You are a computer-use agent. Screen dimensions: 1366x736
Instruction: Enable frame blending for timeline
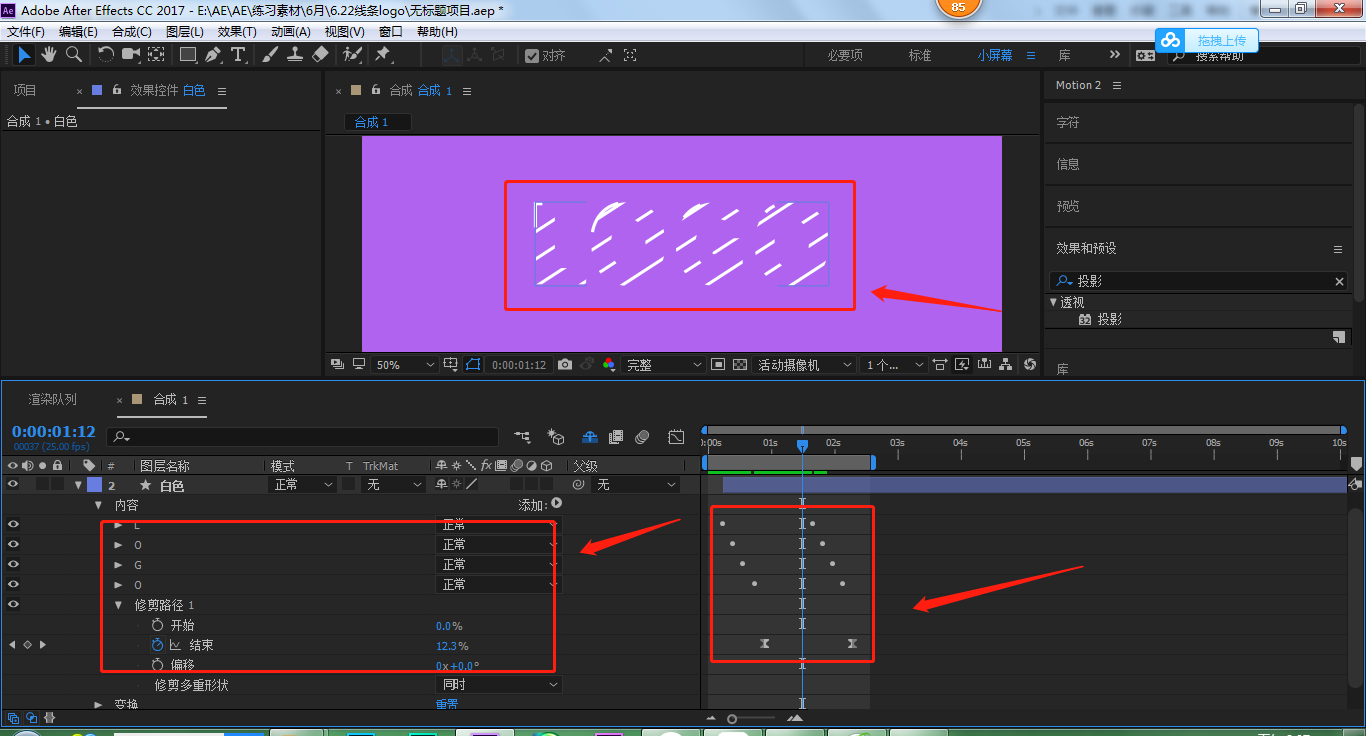[616, 437]
